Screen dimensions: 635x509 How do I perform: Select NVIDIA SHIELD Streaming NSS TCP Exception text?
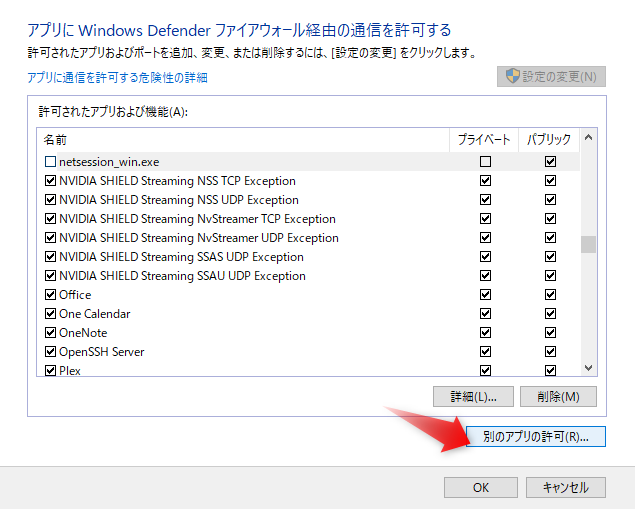[x=177, y=181]
